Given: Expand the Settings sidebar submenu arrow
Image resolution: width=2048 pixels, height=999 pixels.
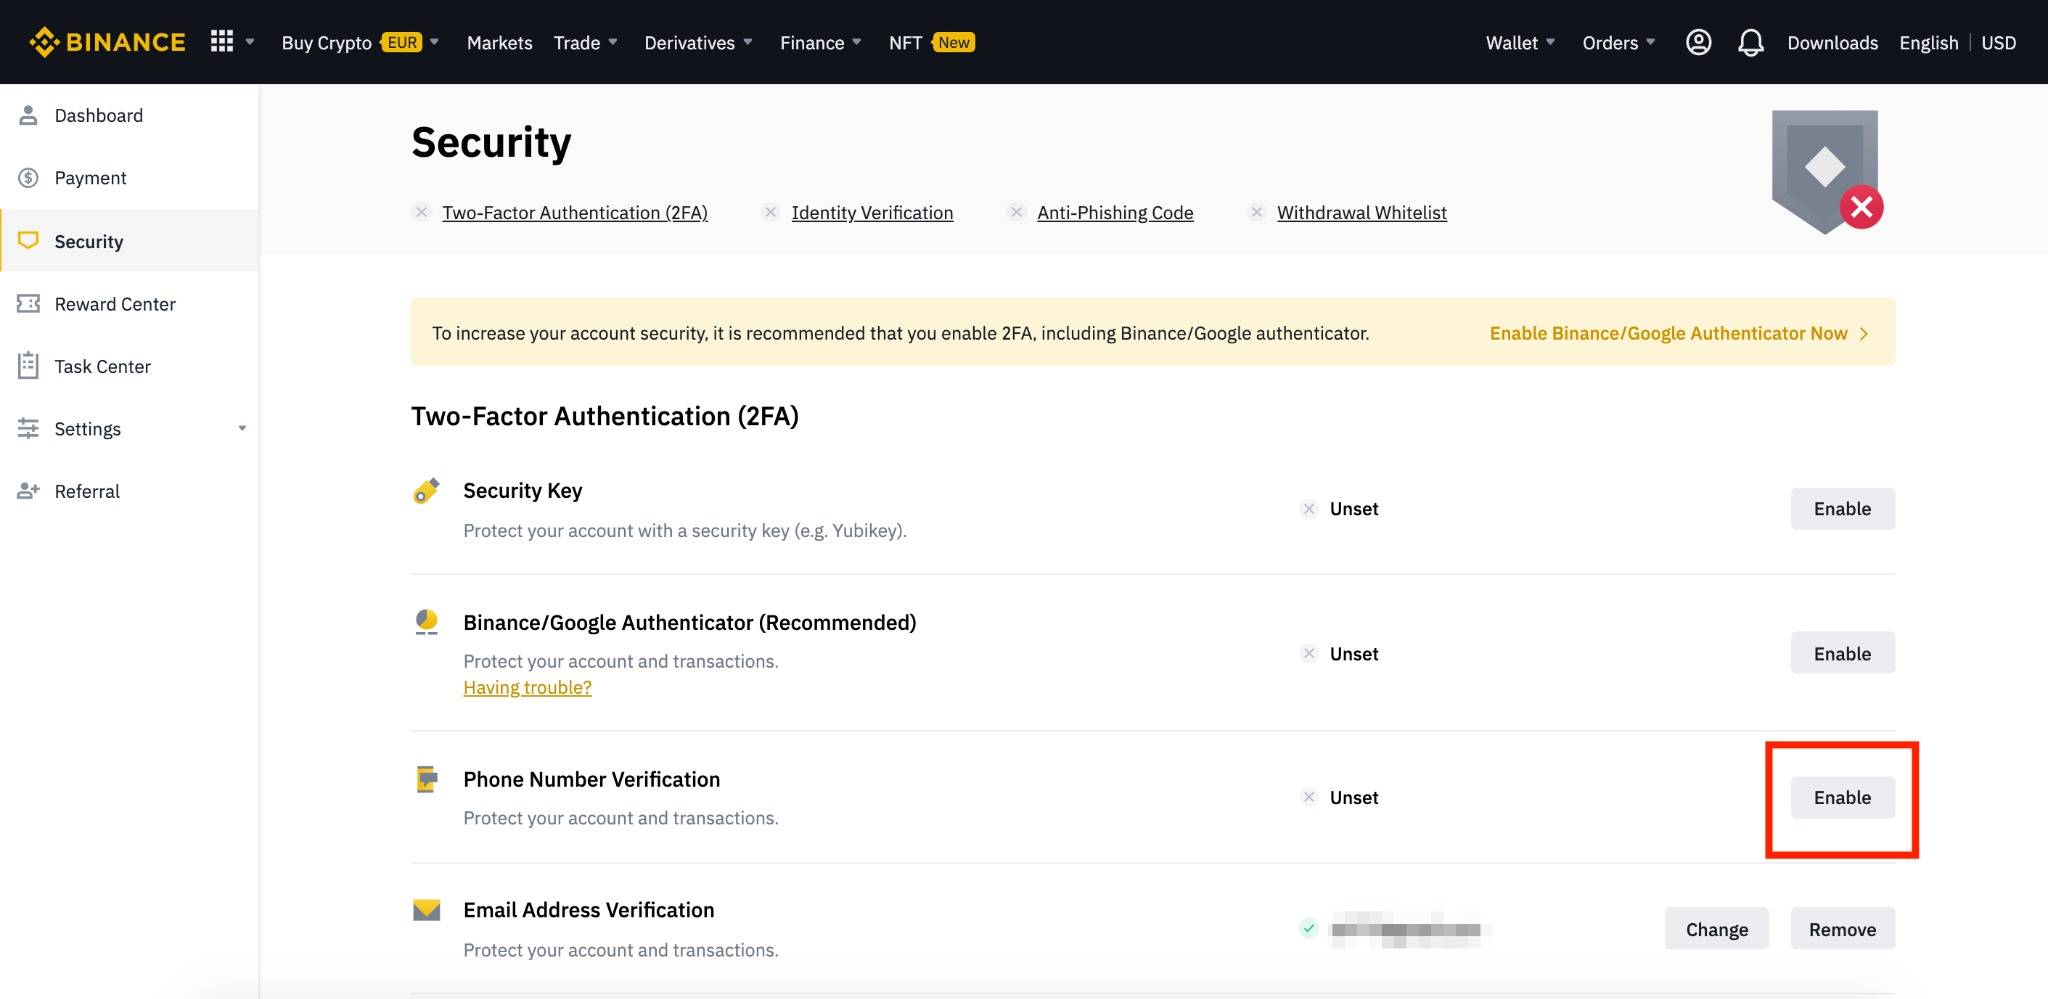Looking at the screenshot, I should click(x=242, y=429).
